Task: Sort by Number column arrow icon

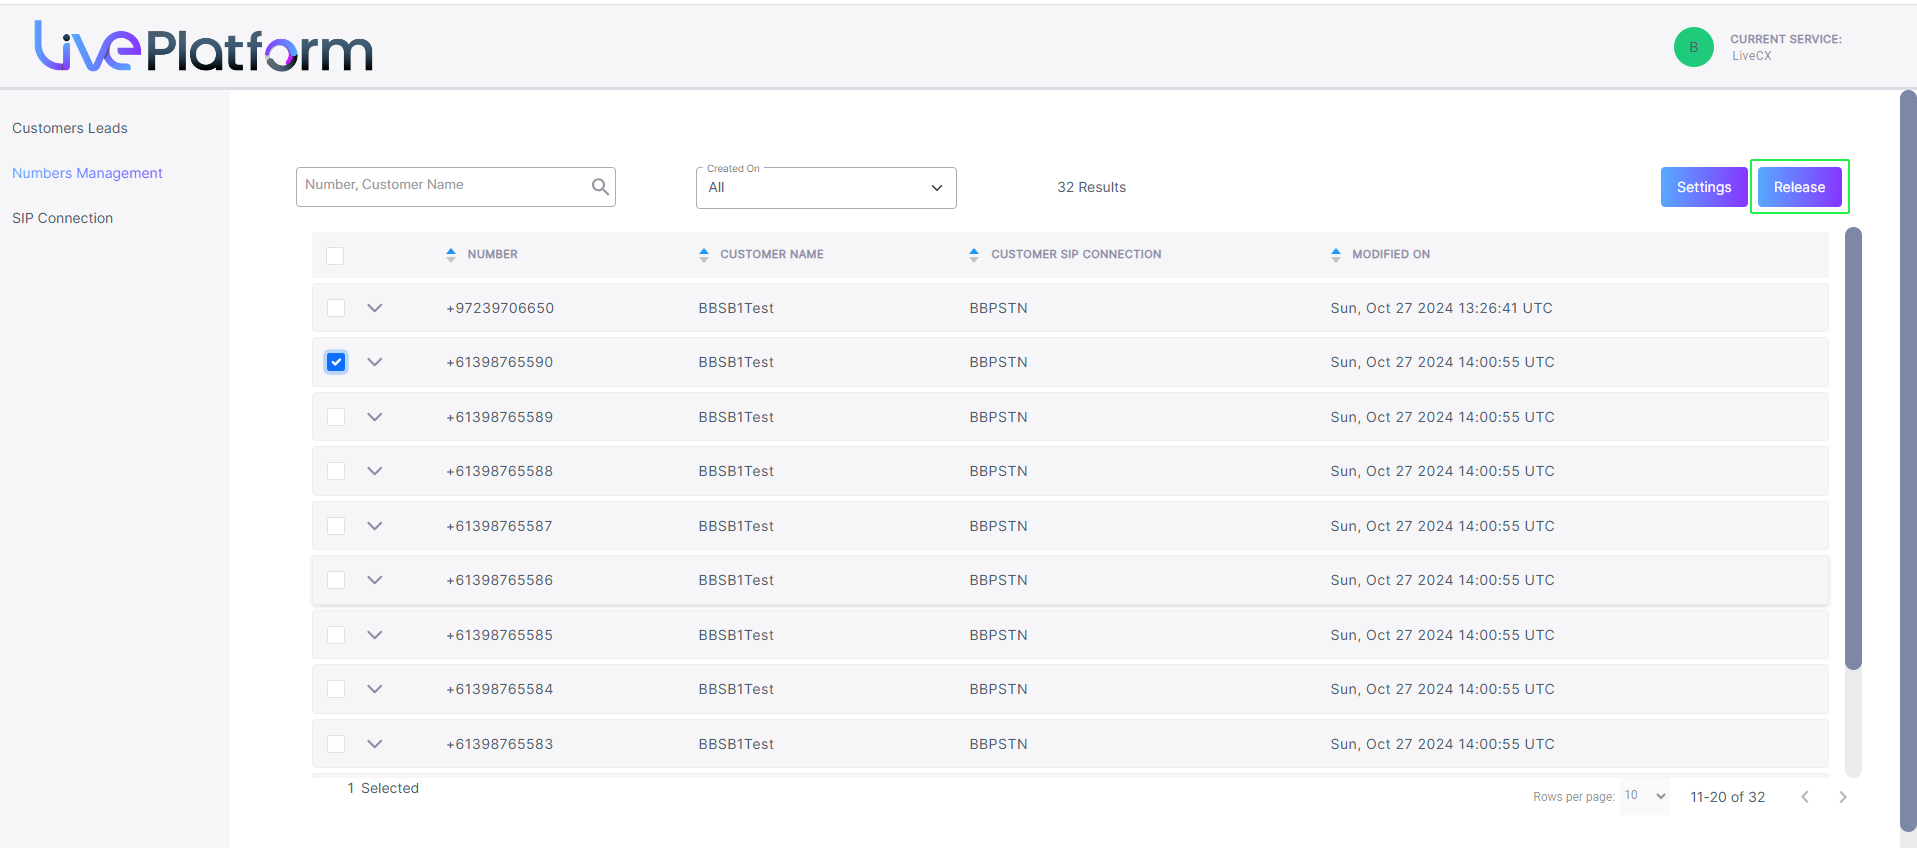Action: [x=451, y=255]
